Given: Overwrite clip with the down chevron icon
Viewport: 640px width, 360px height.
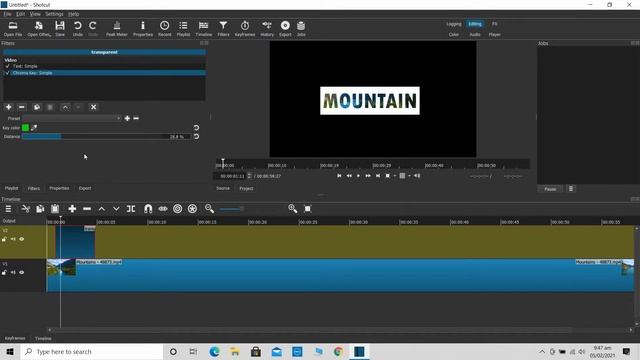Looking at the screenshot, I should (116, 209).
